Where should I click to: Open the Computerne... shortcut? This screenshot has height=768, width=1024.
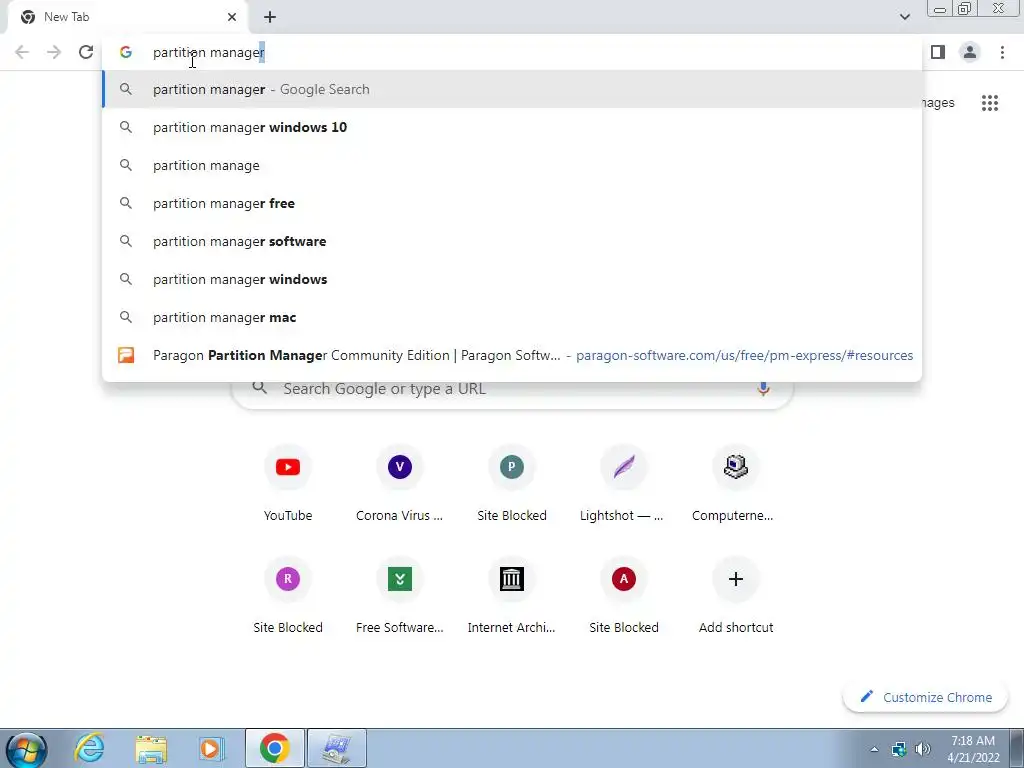(x=735, y=483)
